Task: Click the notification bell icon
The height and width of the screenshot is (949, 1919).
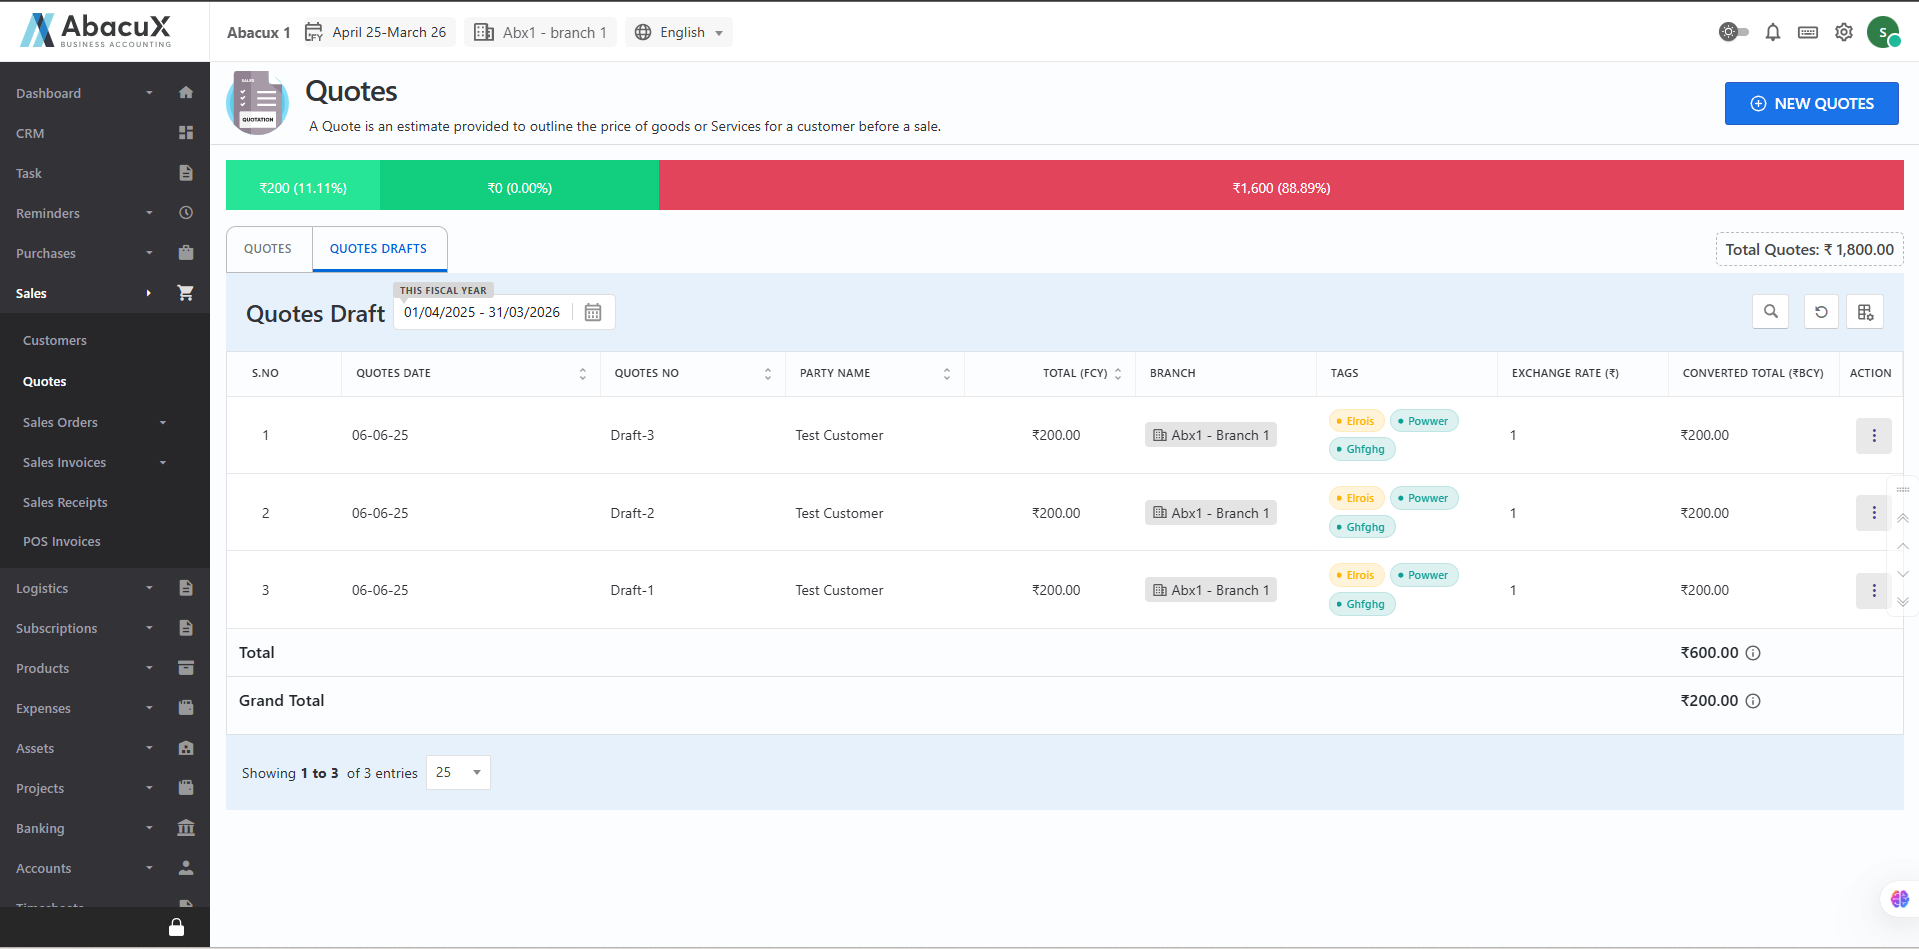Action: 1772,32
